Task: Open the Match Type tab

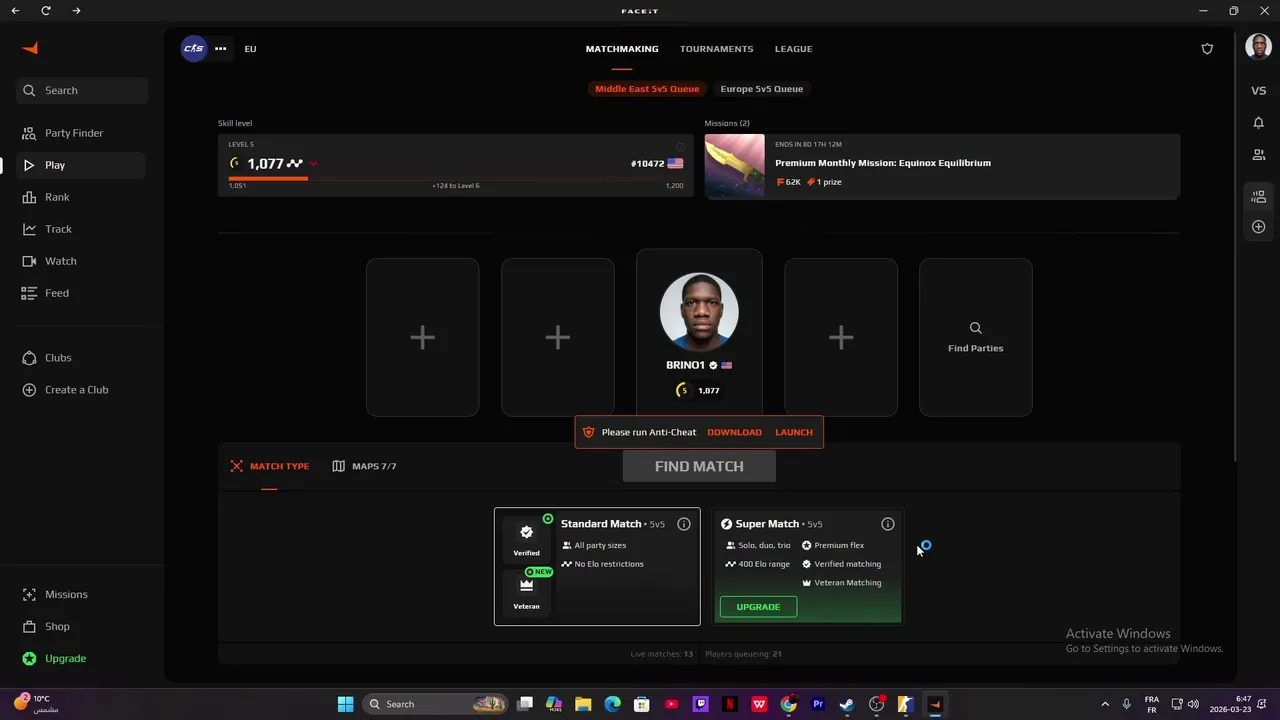Action: tap(270, 466)
